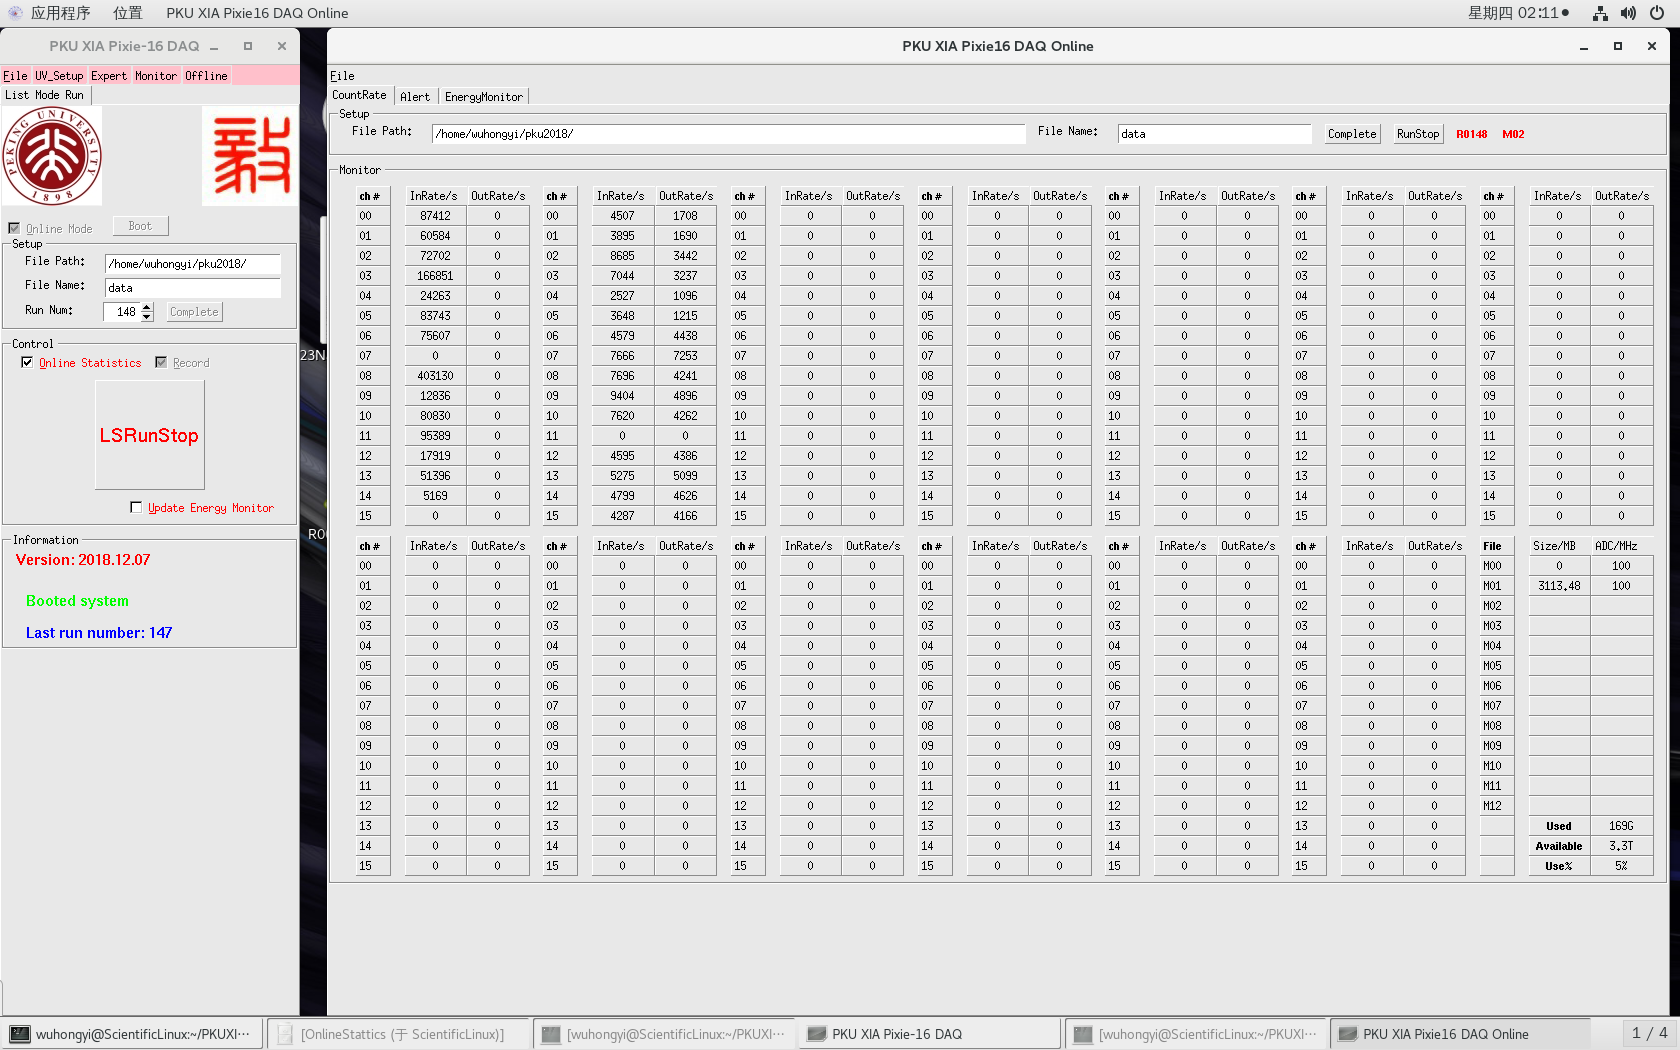Toggle the Online Mode checkbox
1680x1050 pixels.
click(x=14, y=228)
